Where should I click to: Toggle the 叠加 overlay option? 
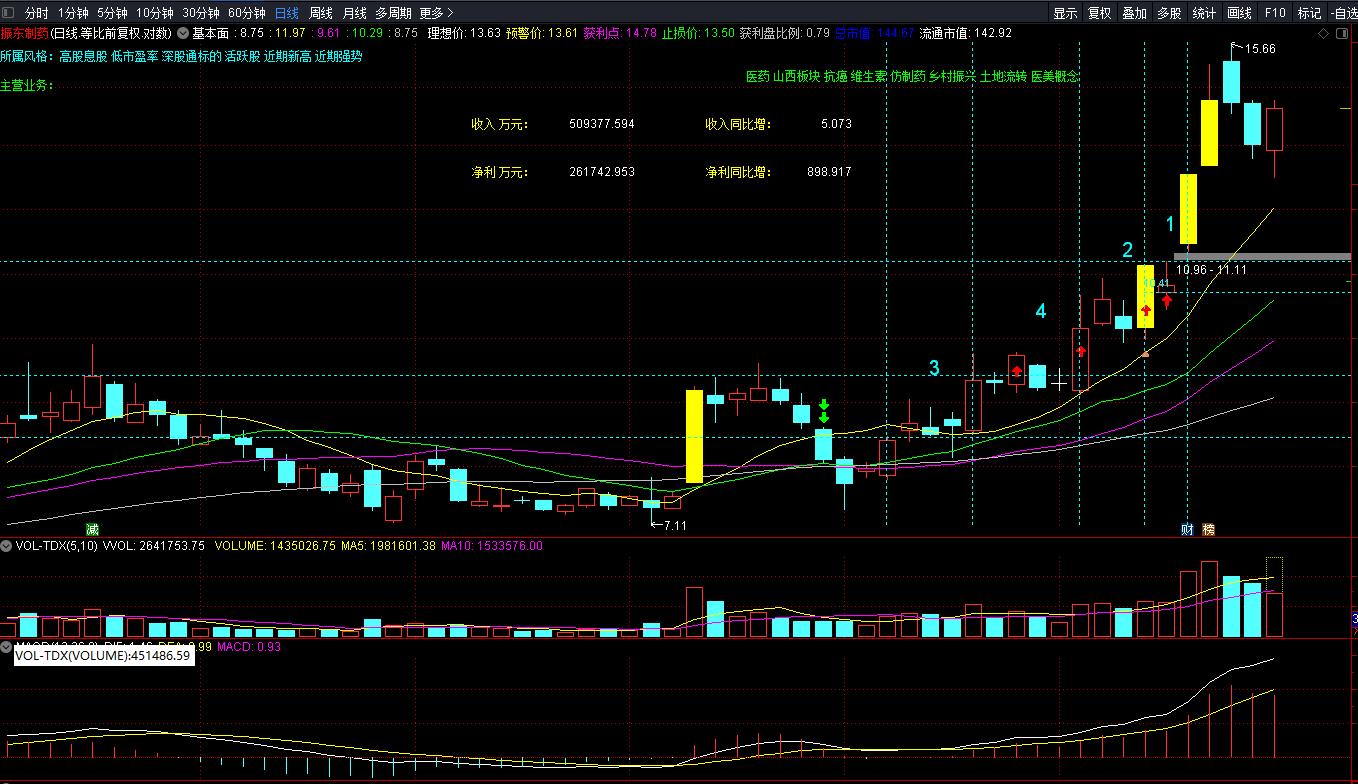1134,14
